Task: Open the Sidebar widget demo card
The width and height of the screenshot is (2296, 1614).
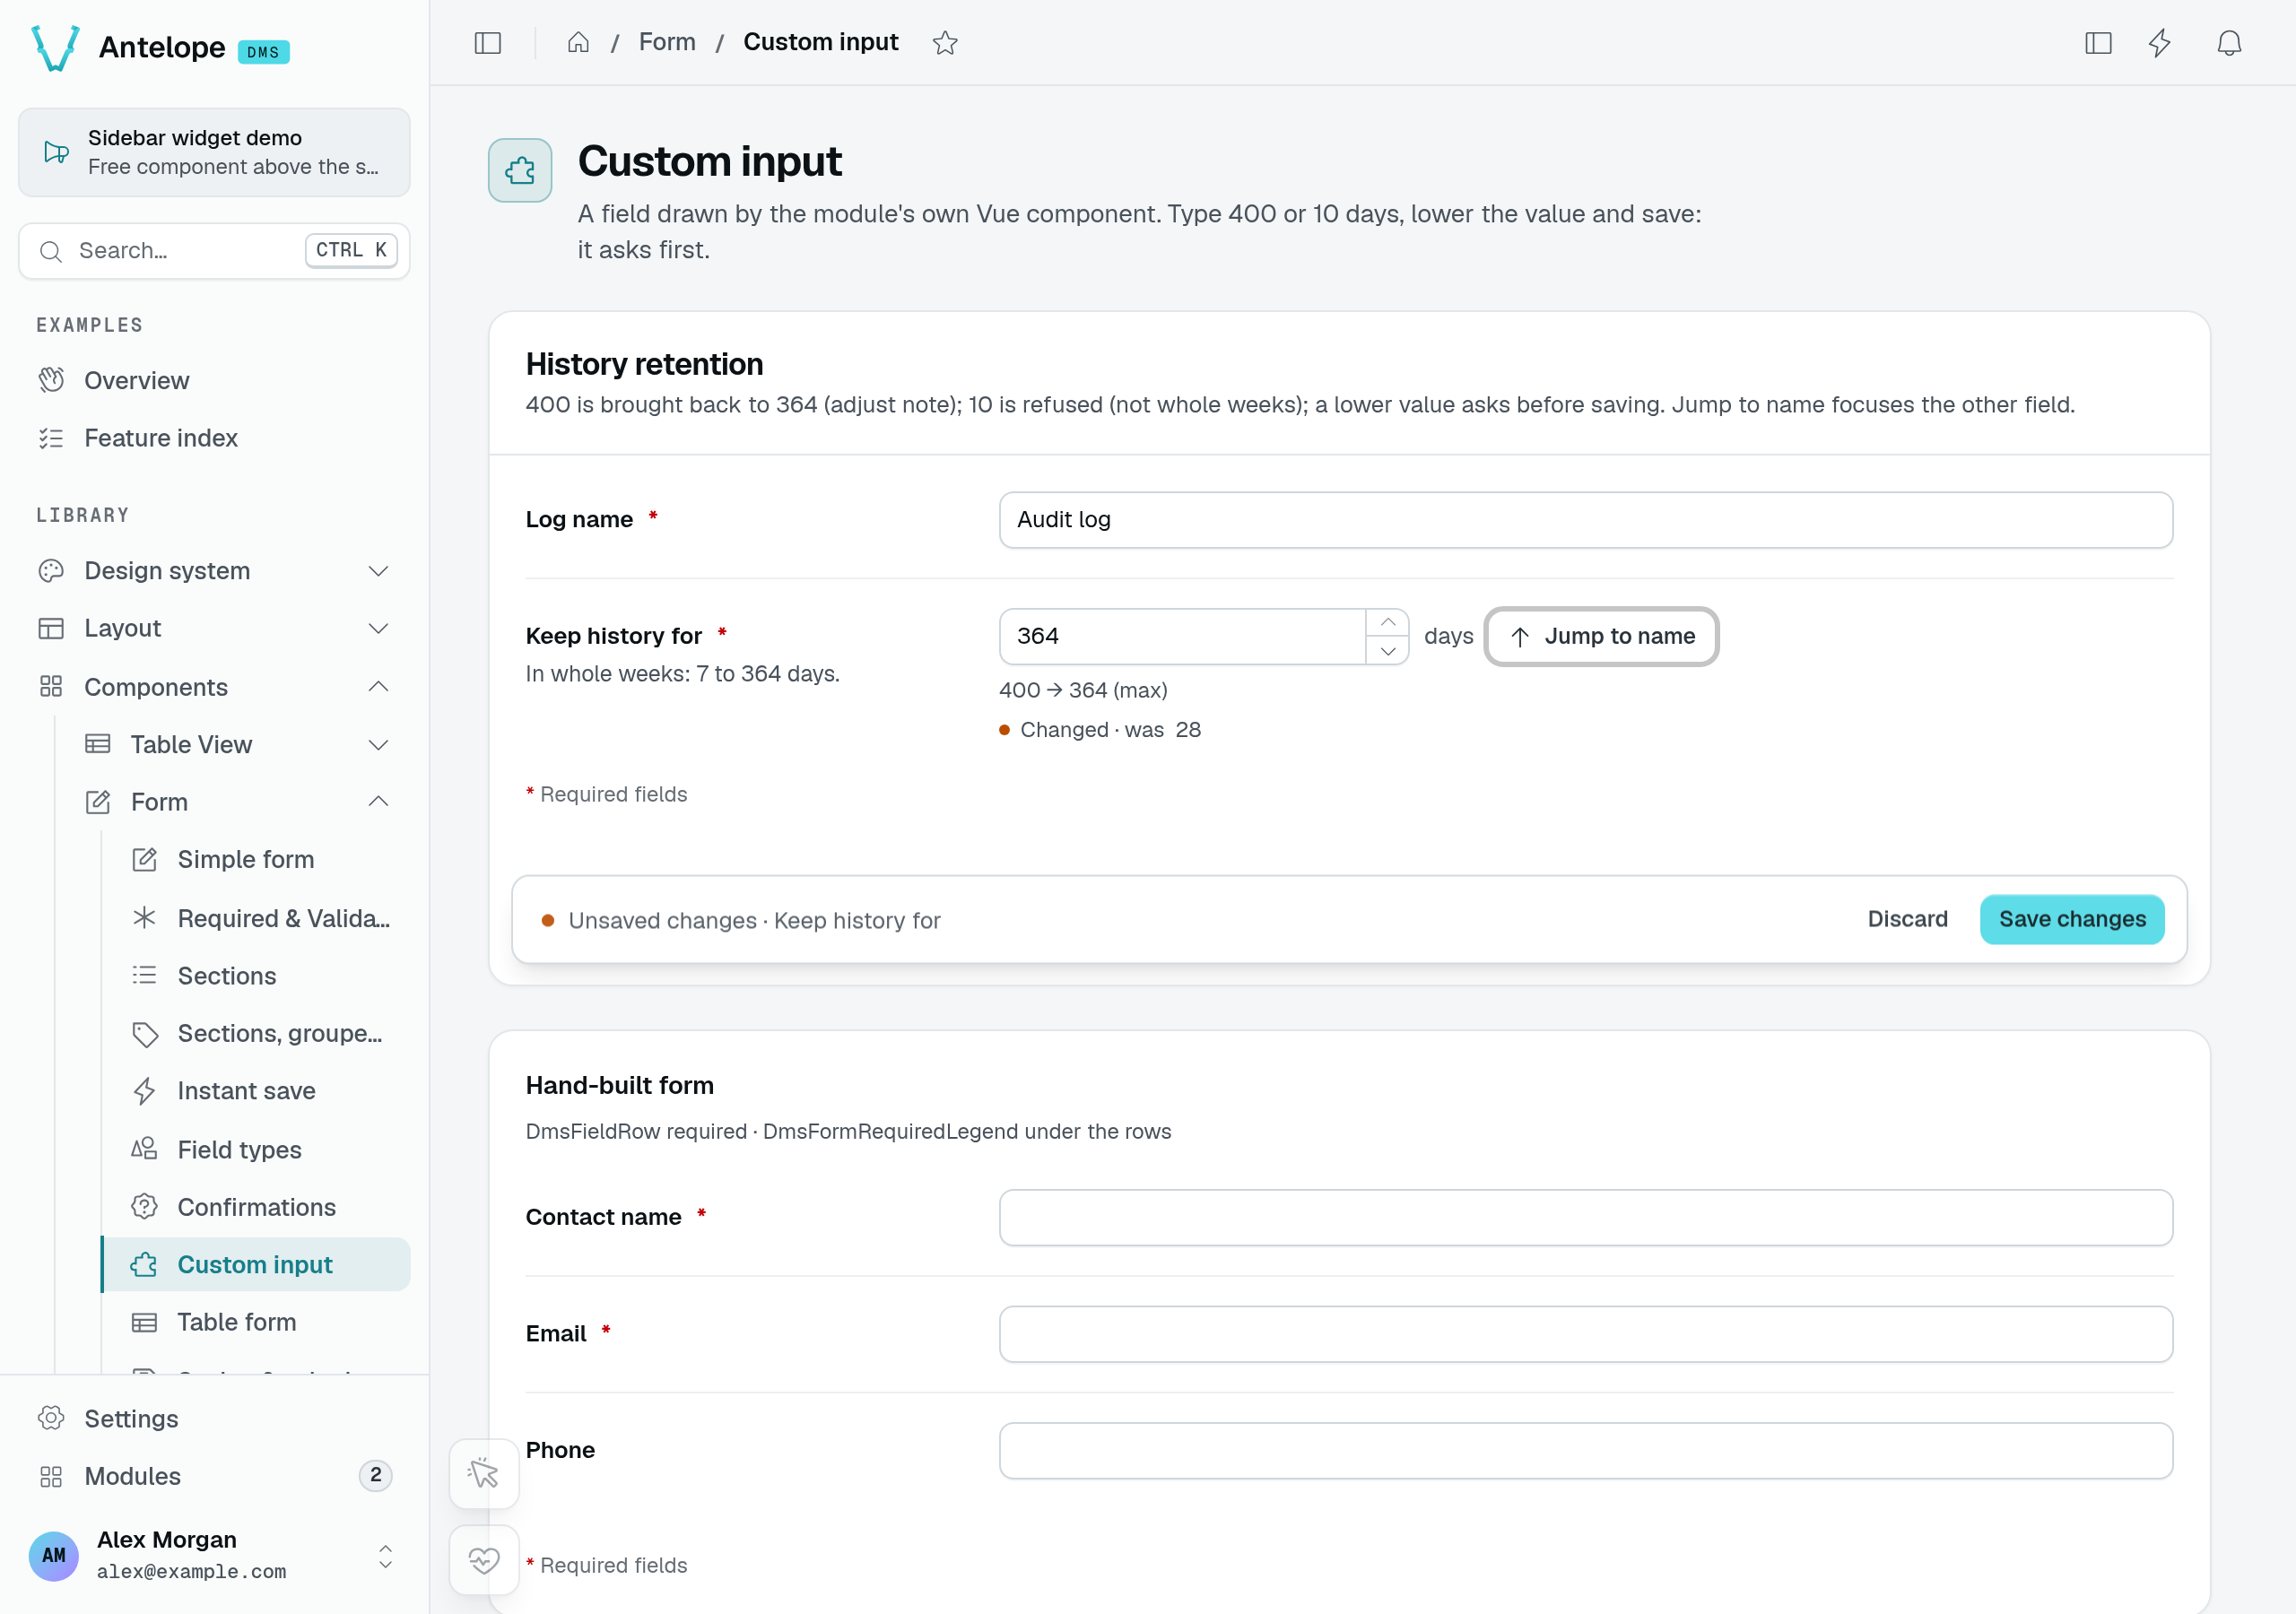Action: (x=214, y=152)
